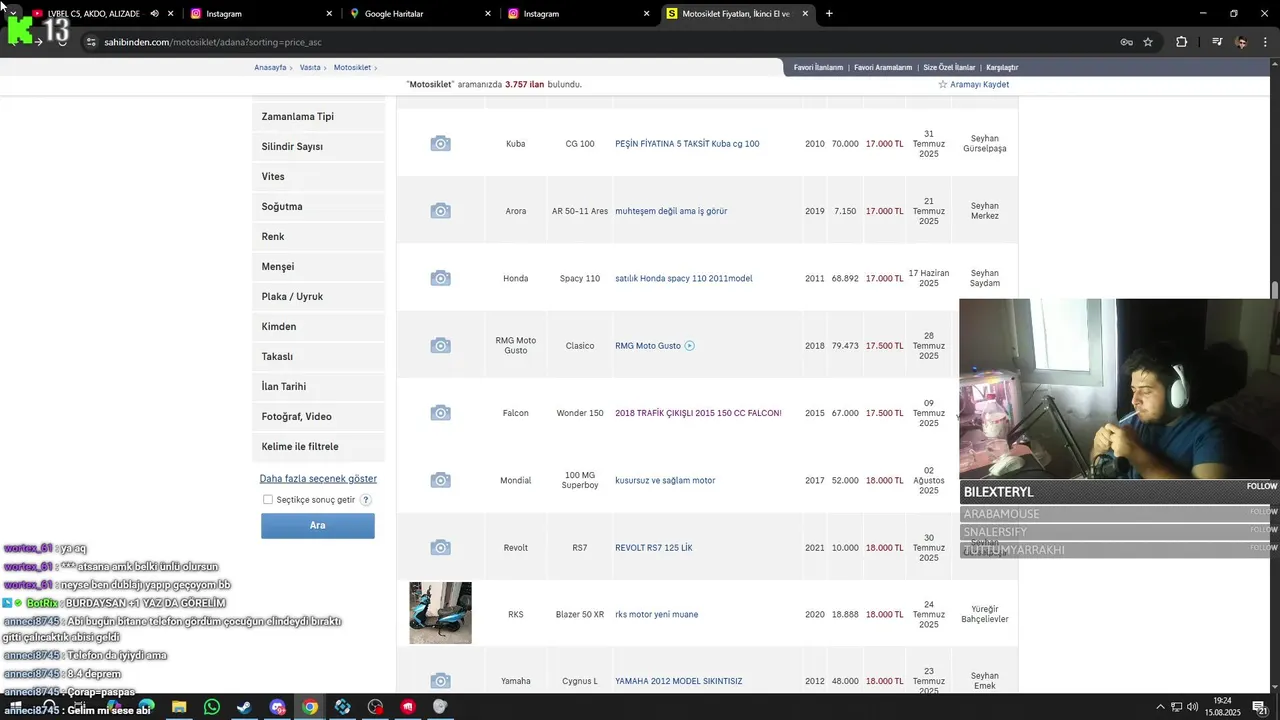
Task: Expand the Kelime ile filtrele filter
Action: coord(318,447)
